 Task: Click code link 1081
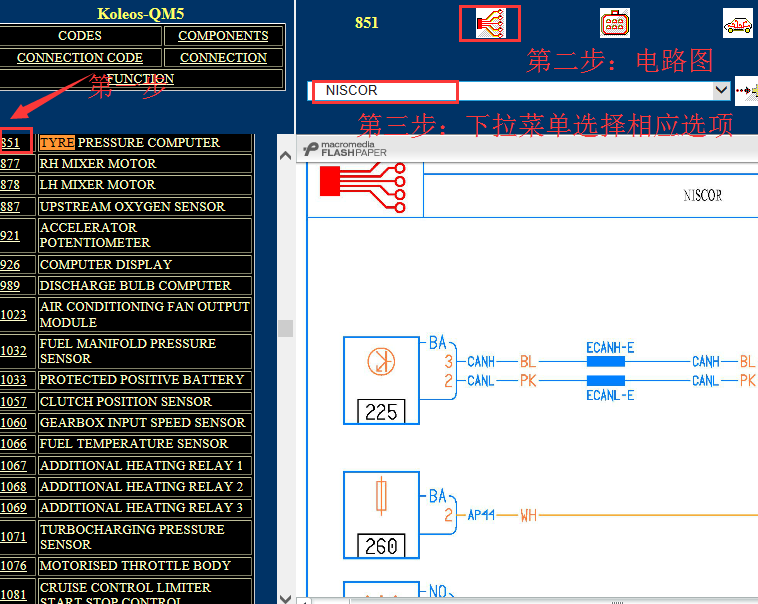[x=13, y=595]
